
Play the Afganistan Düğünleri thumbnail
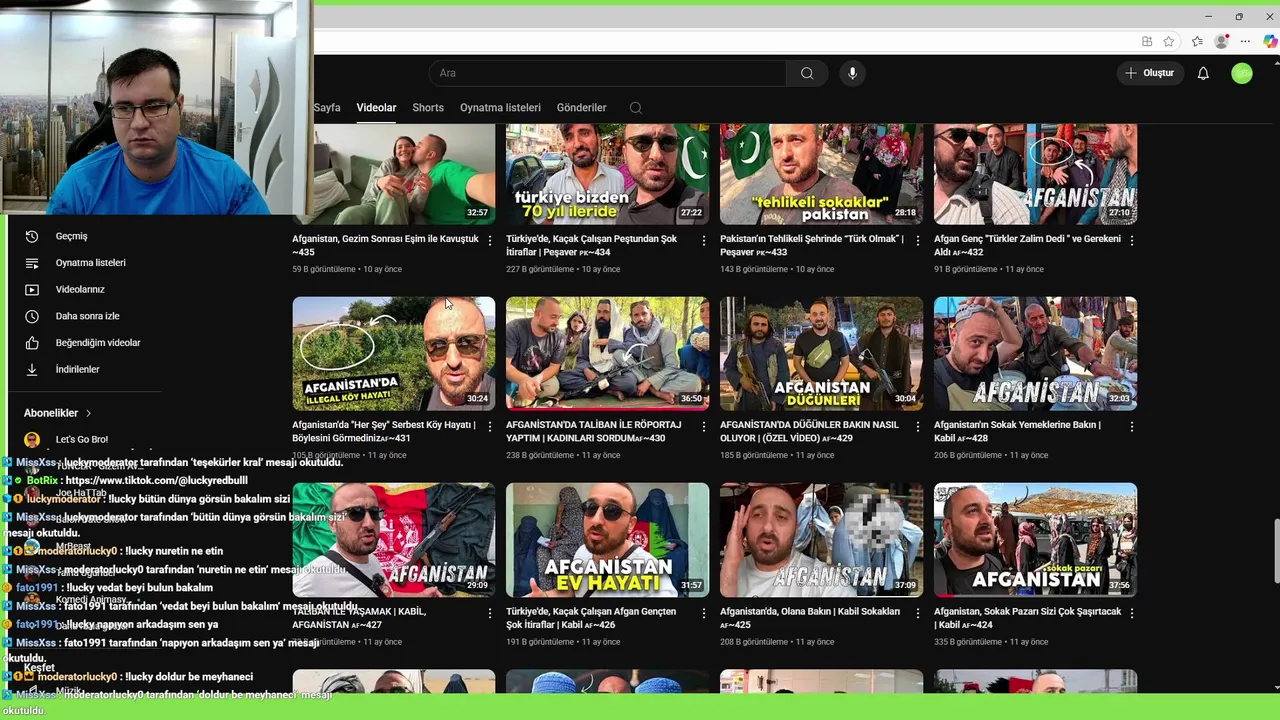click(822, 353)
